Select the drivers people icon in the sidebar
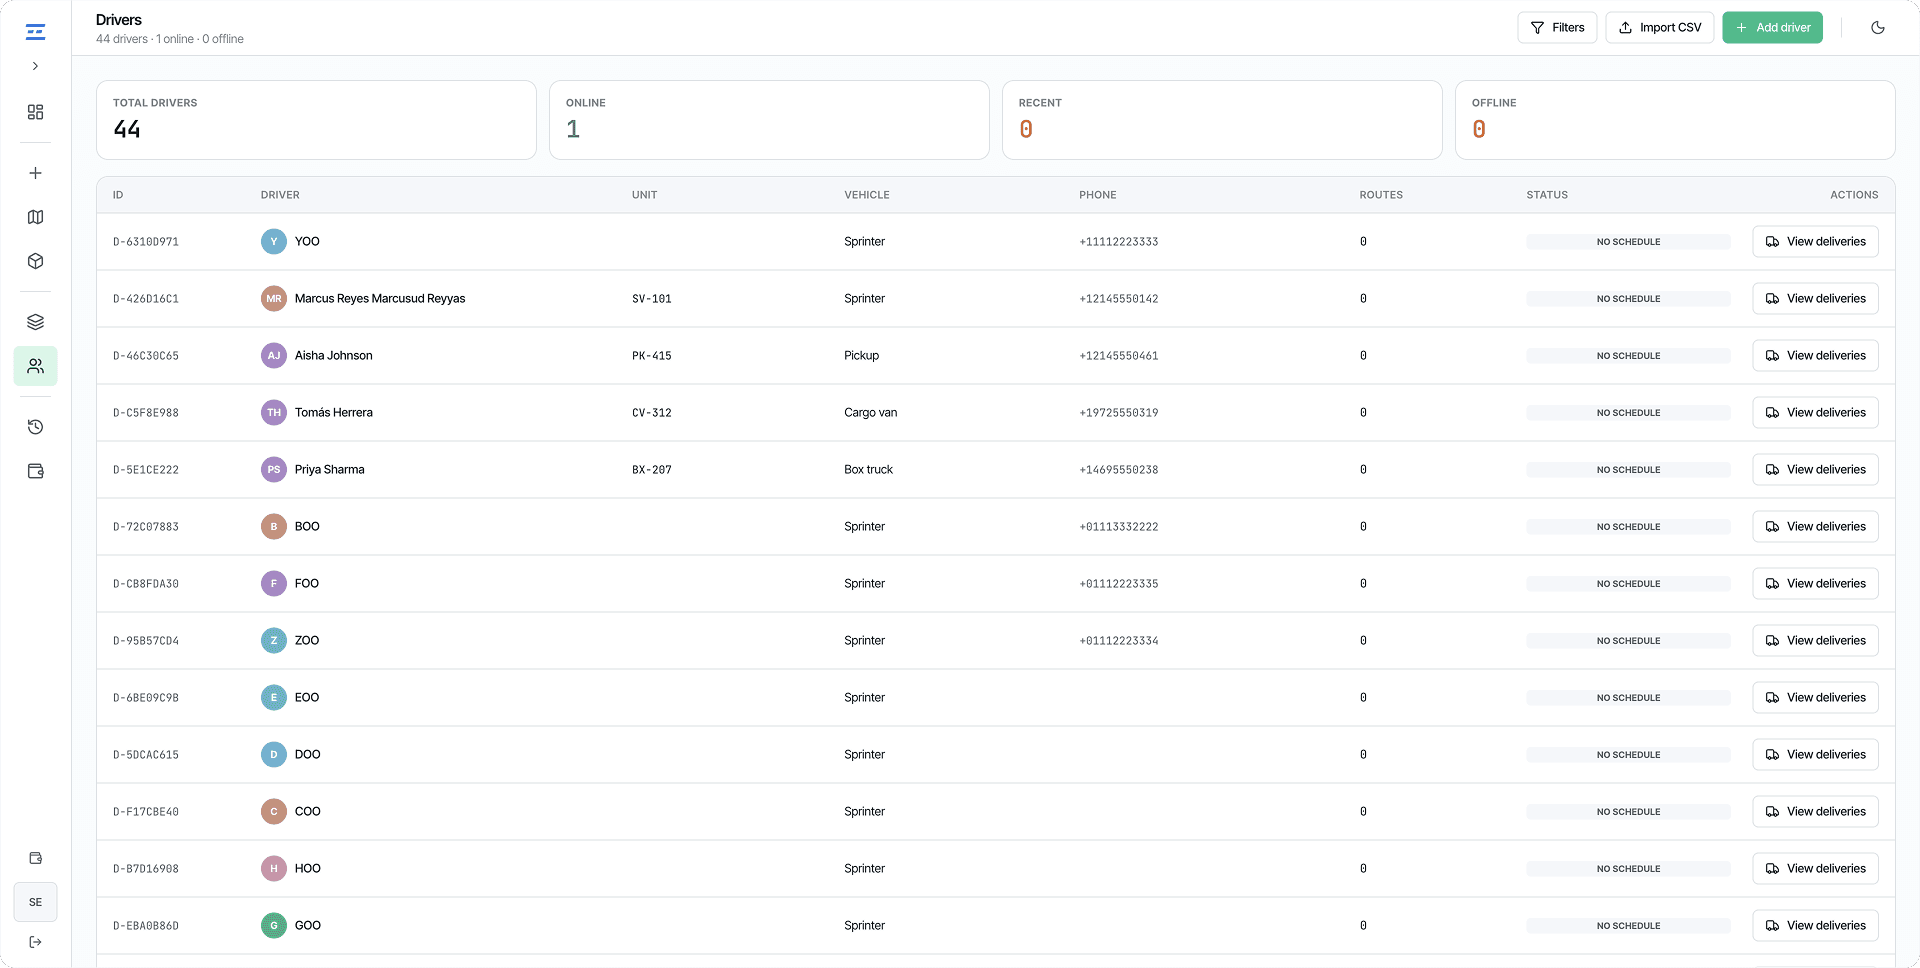Screen dimensions: 1920x968 point(35,366)
